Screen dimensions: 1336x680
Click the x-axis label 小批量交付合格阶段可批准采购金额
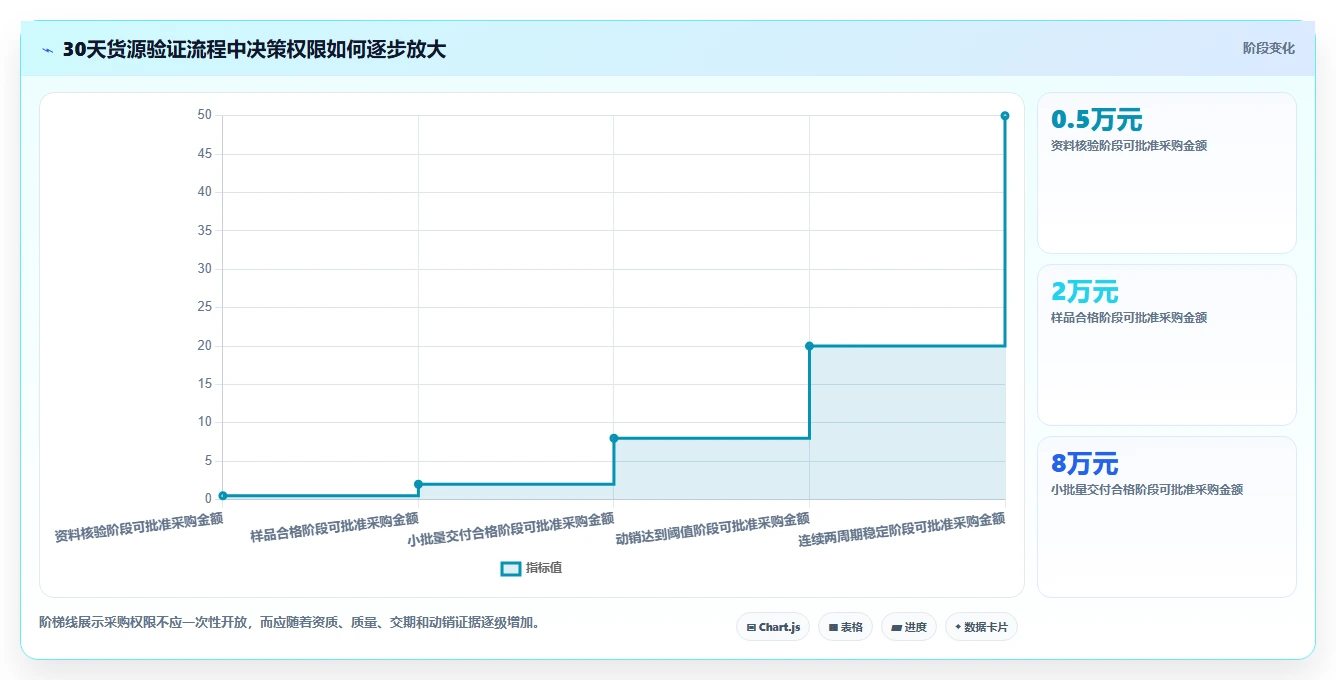coord(511,529)
